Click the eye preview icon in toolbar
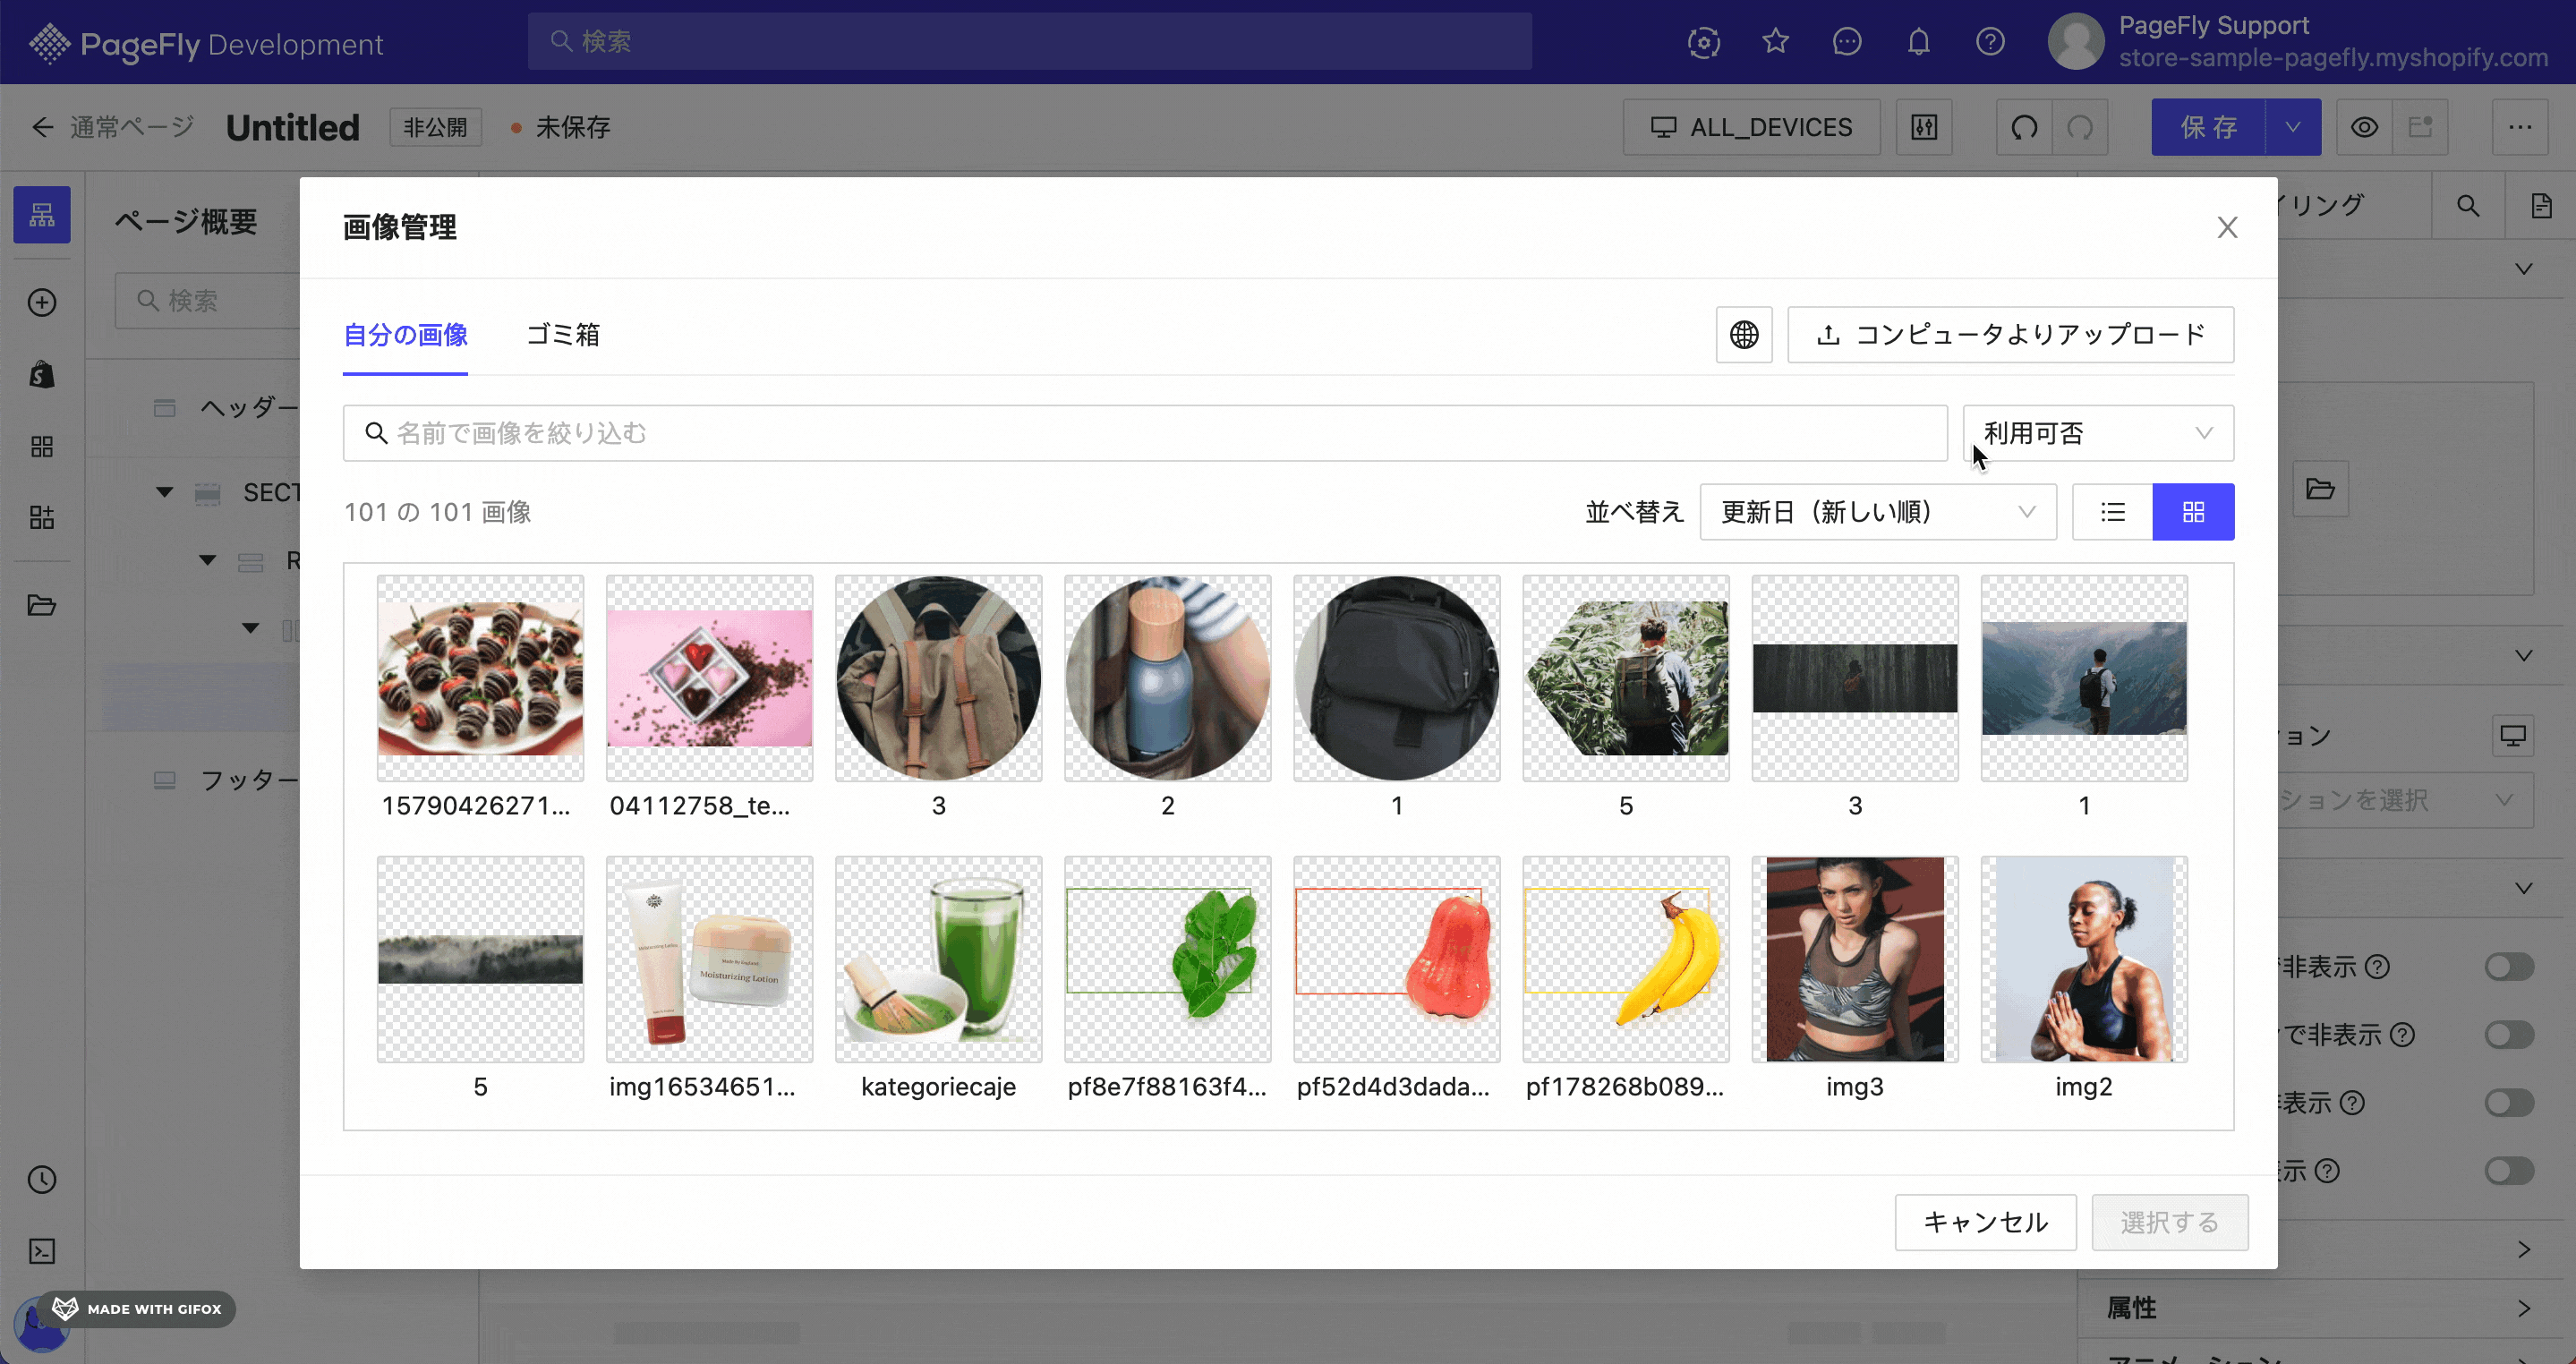The image size is (2576, 1364). [2364, 127]
